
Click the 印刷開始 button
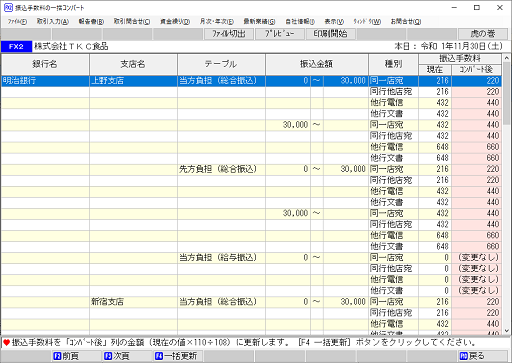click(x=330, y=34)
